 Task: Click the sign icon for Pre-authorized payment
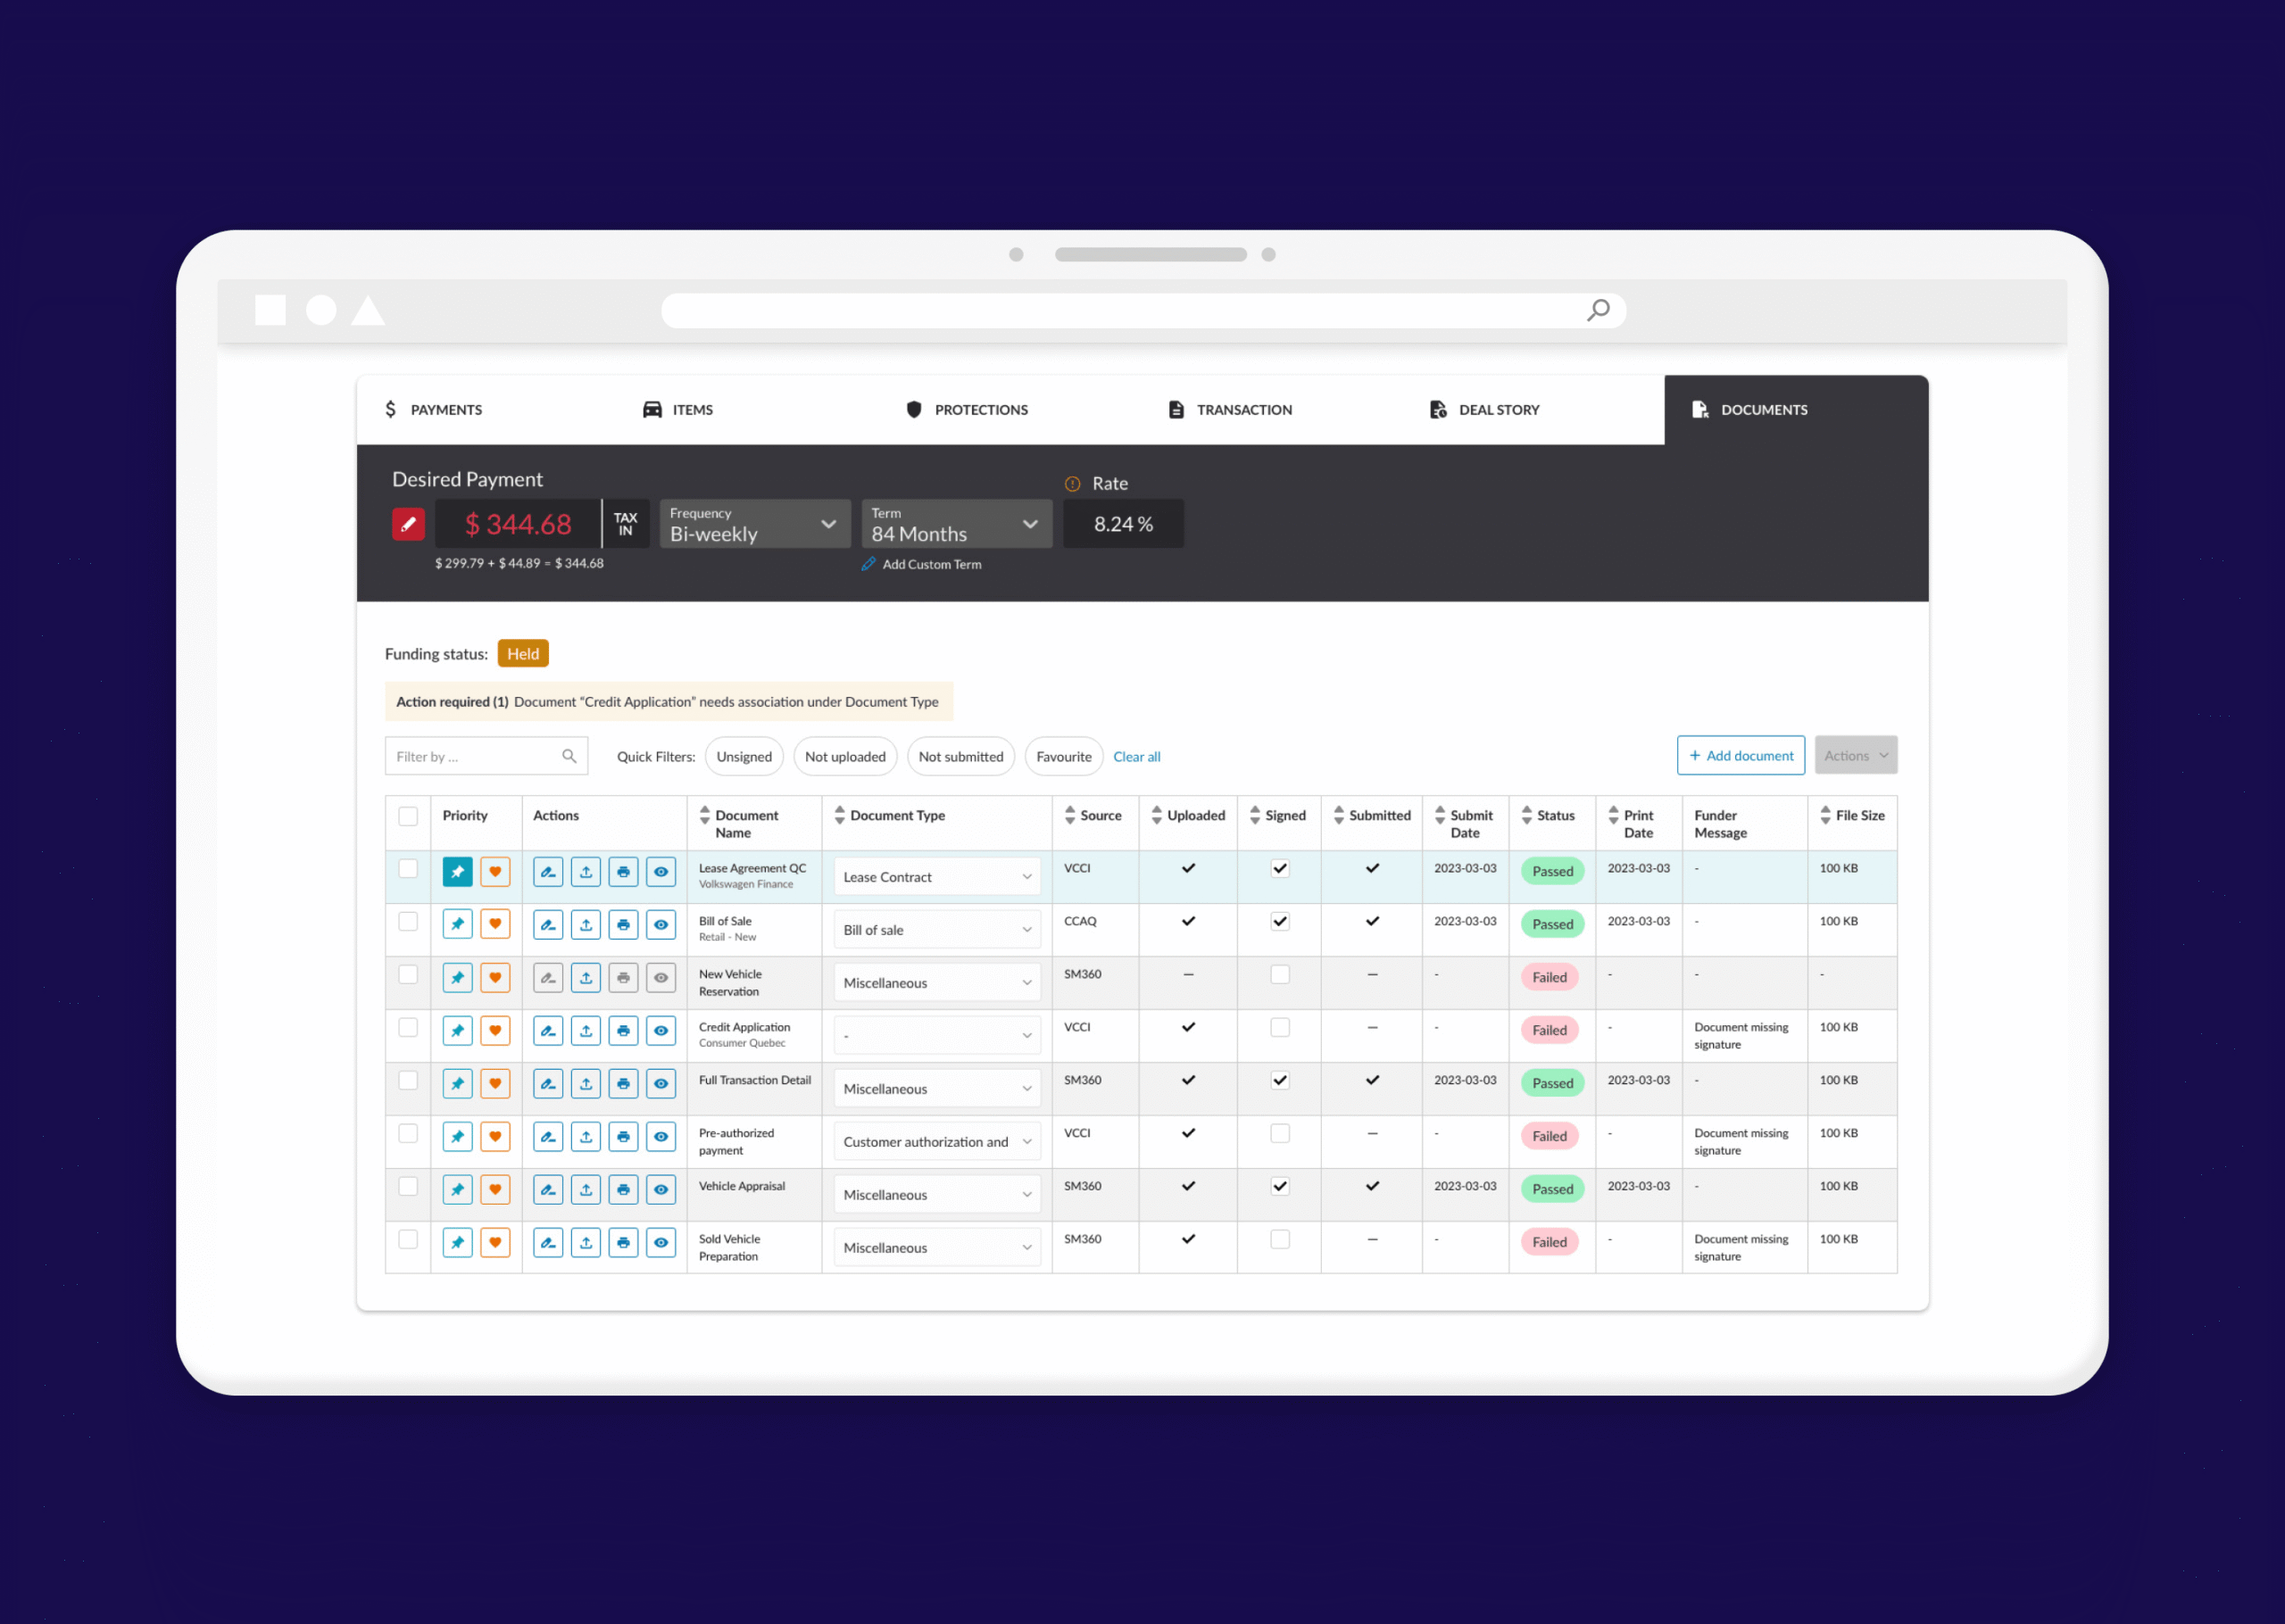pos(547,1136)
